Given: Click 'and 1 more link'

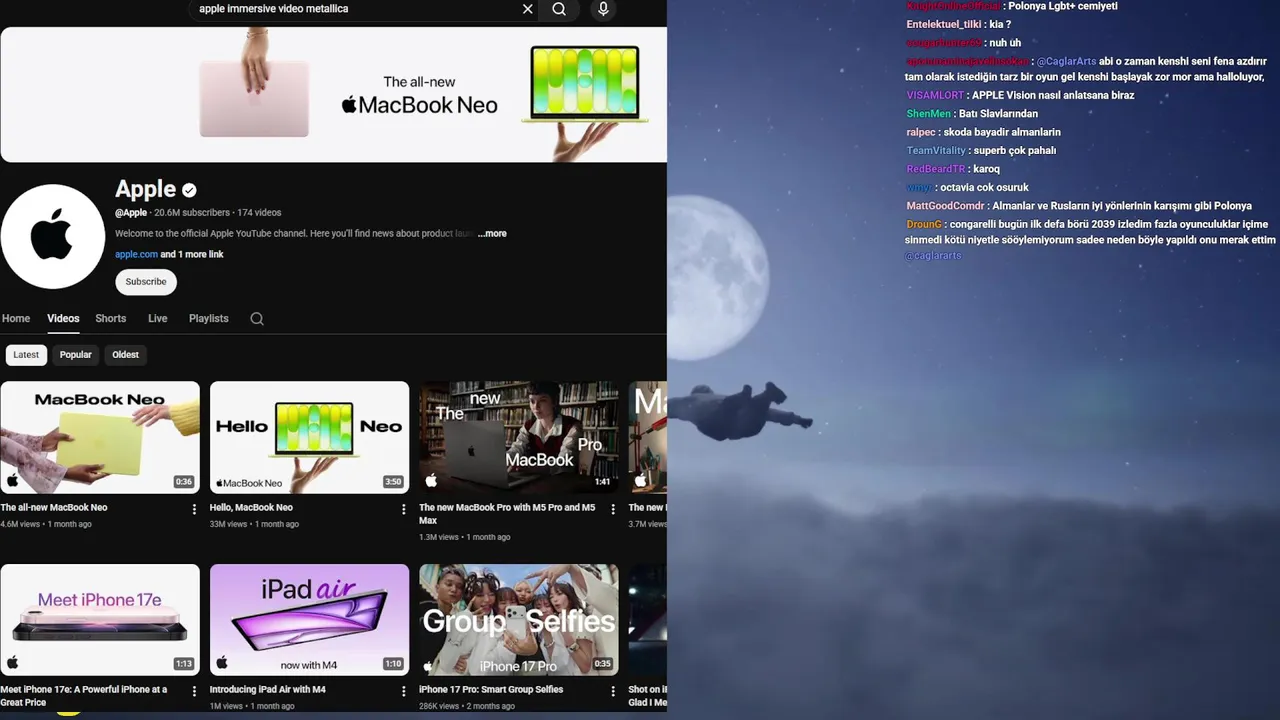Looking at the screenshot, I should pyautogui.click(x=192, y=255).
